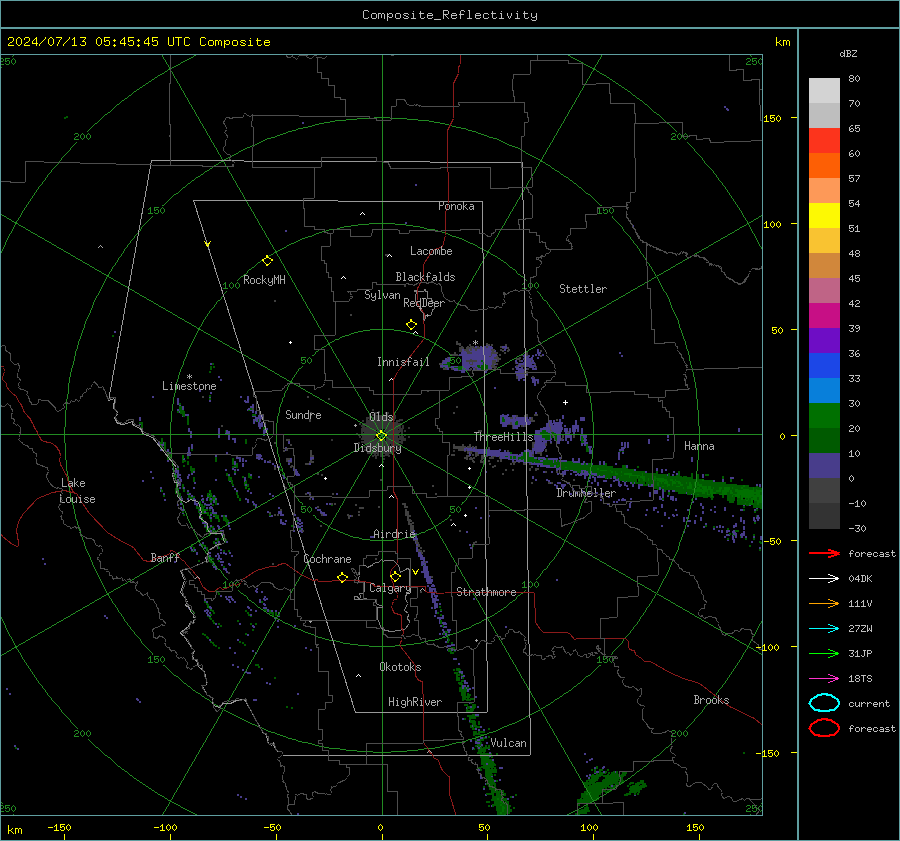The image size is (900, 841).
Task: Click the Airdrie city label
Action: coord(394,534)
